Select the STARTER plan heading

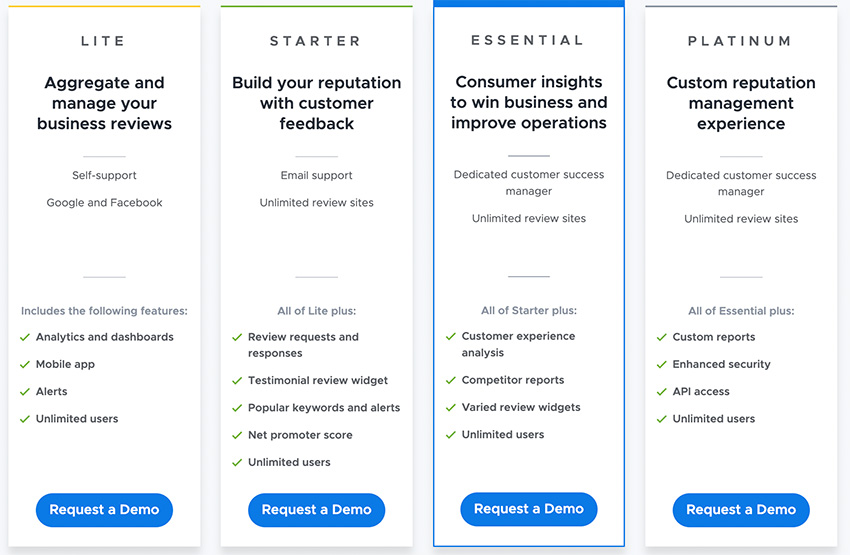tap(315, 41)
